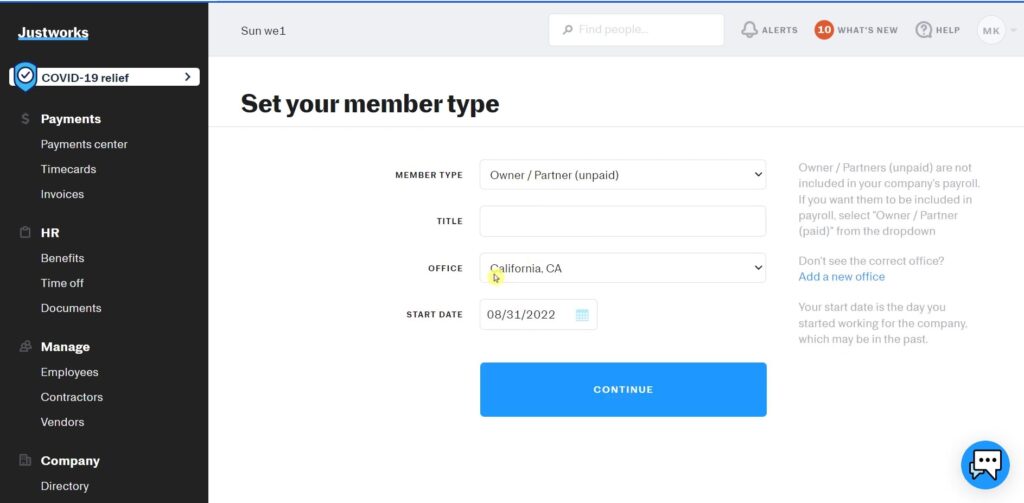This screenshot has width=1024, height=503.
Task: Open Time off page
Action: coord(62,283)
